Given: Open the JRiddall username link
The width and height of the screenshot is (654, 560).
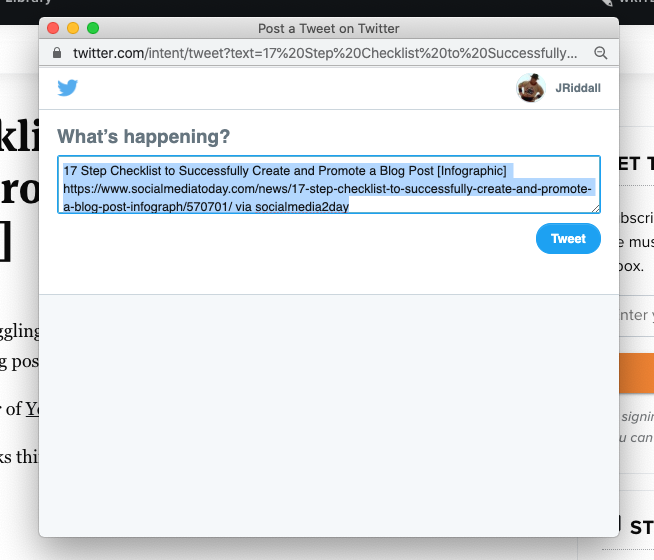Looking at the screenshot, I should point(578,89).
